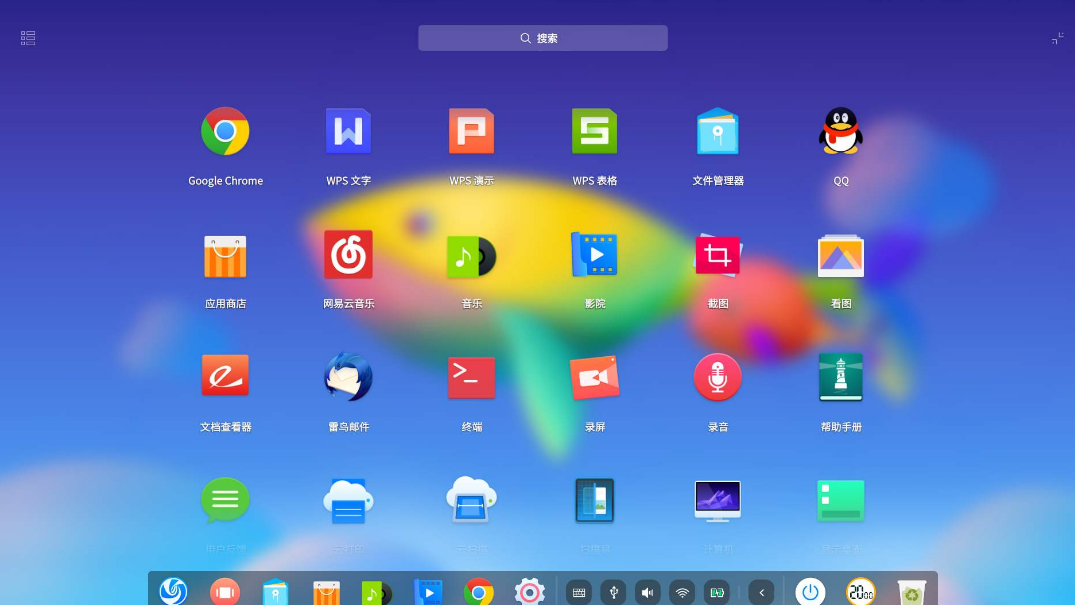Open WPS 演示 presentation app
This screenshot has height=605, width=1075.
tap(471, 132)
